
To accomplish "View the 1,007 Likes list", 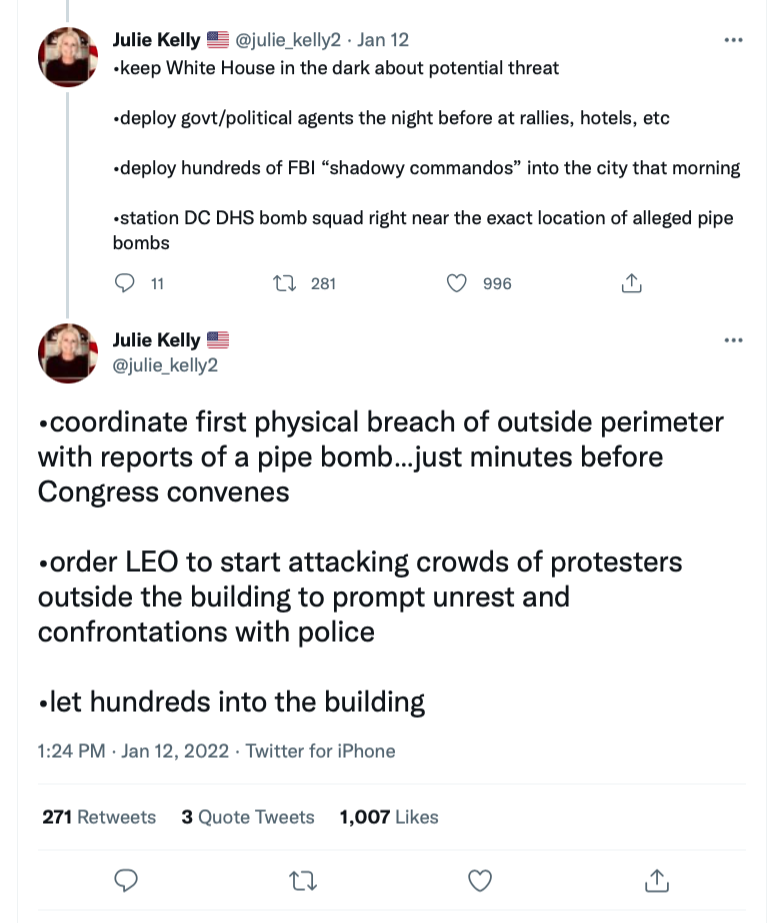I will [x=389, y=817].
